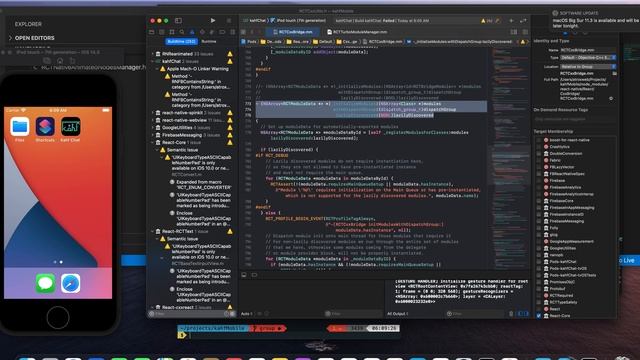Collapse the React-Core issues group

click(153, 142)
